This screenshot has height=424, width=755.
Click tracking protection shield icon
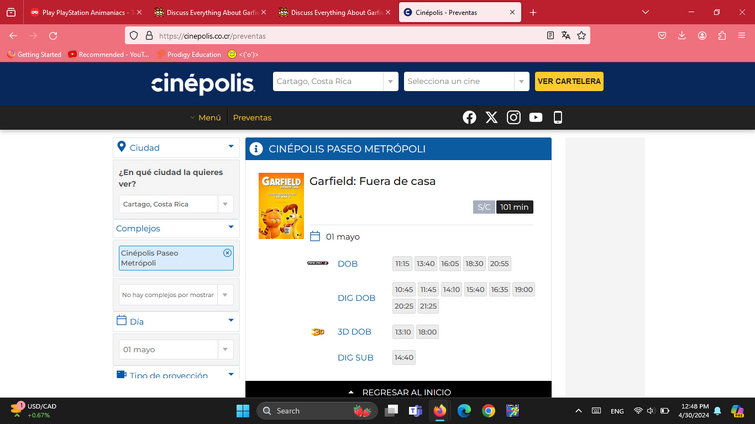click(x=134, y=36)
